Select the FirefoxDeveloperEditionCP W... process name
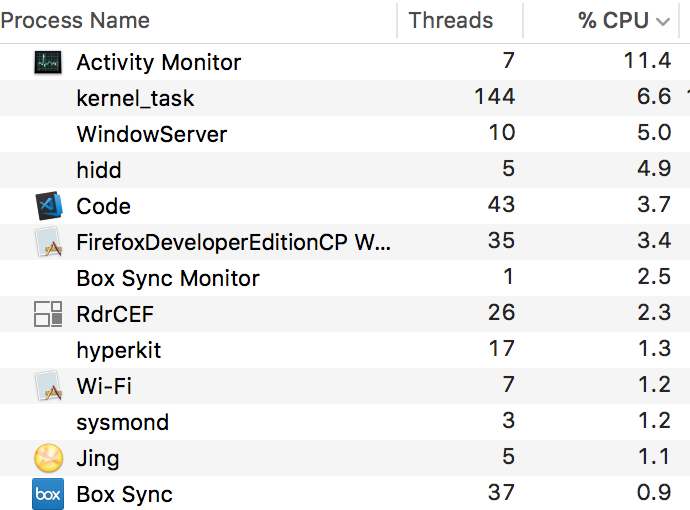Screen dimensions: 690x510 click(x=233, y=242)
